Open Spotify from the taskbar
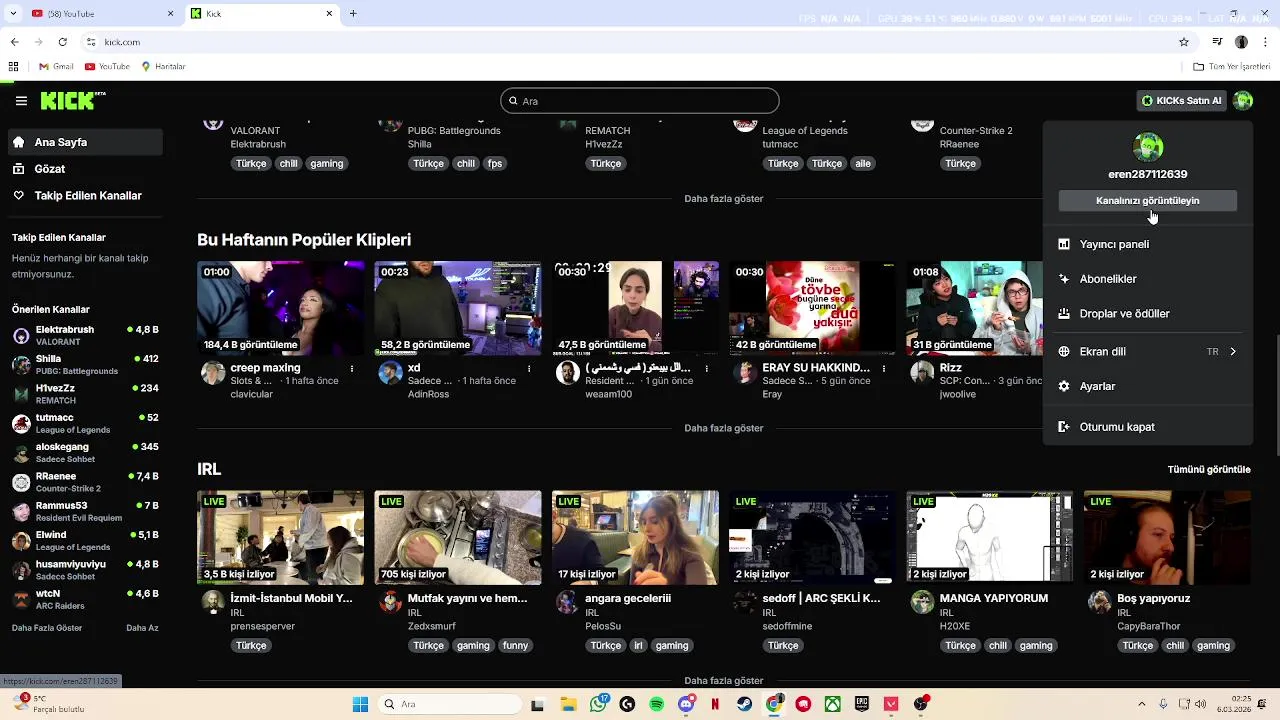Viewport: 1280px width, 720px height. point(657,704)
